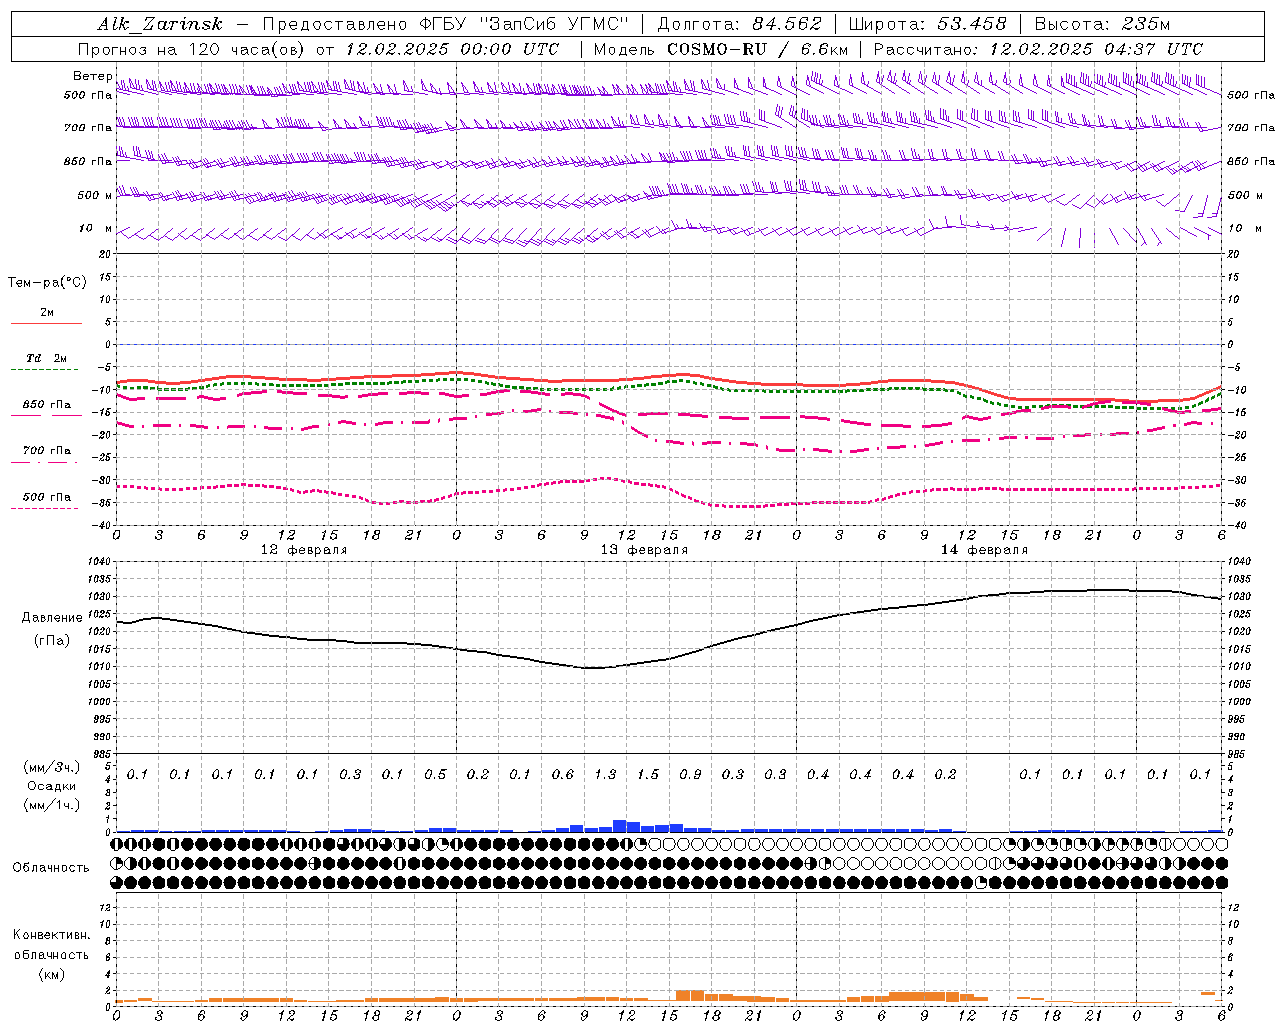Select the Рассчитано: 12.02.2025 04:37 UTC timestamp
Screen dimensions: 1280x1024
pyautogui.click(x=1038, y=49)
